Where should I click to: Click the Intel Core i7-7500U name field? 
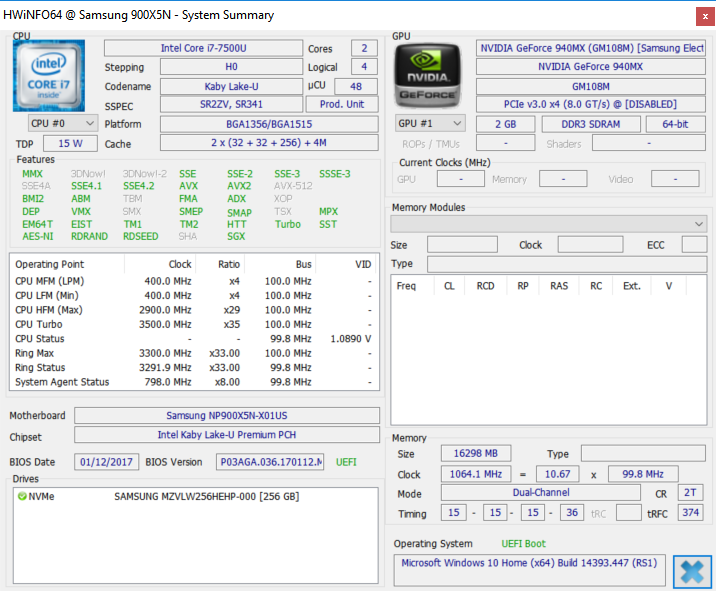tap(203, 48)
